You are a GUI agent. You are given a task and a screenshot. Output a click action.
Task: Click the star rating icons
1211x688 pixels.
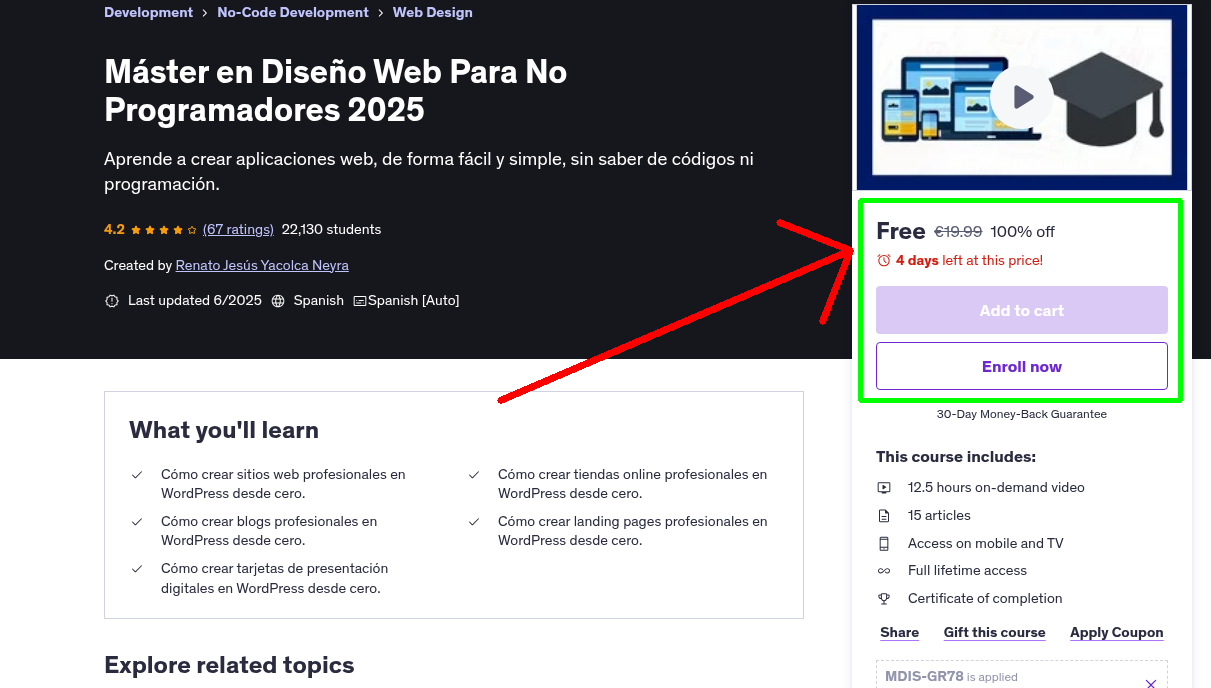[164, 229]
